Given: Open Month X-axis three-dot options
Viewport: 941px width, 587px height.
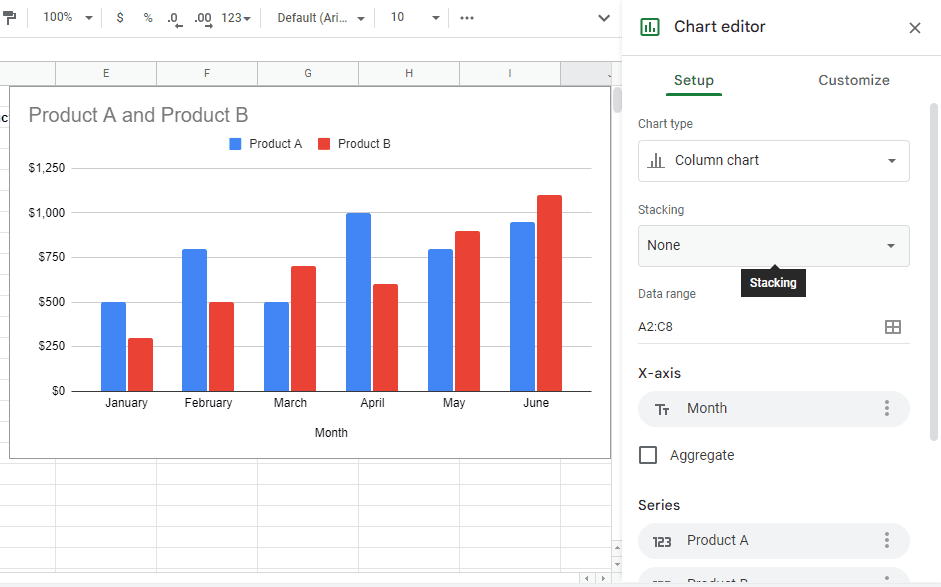Looking at the screenshot, I should 886,409.
